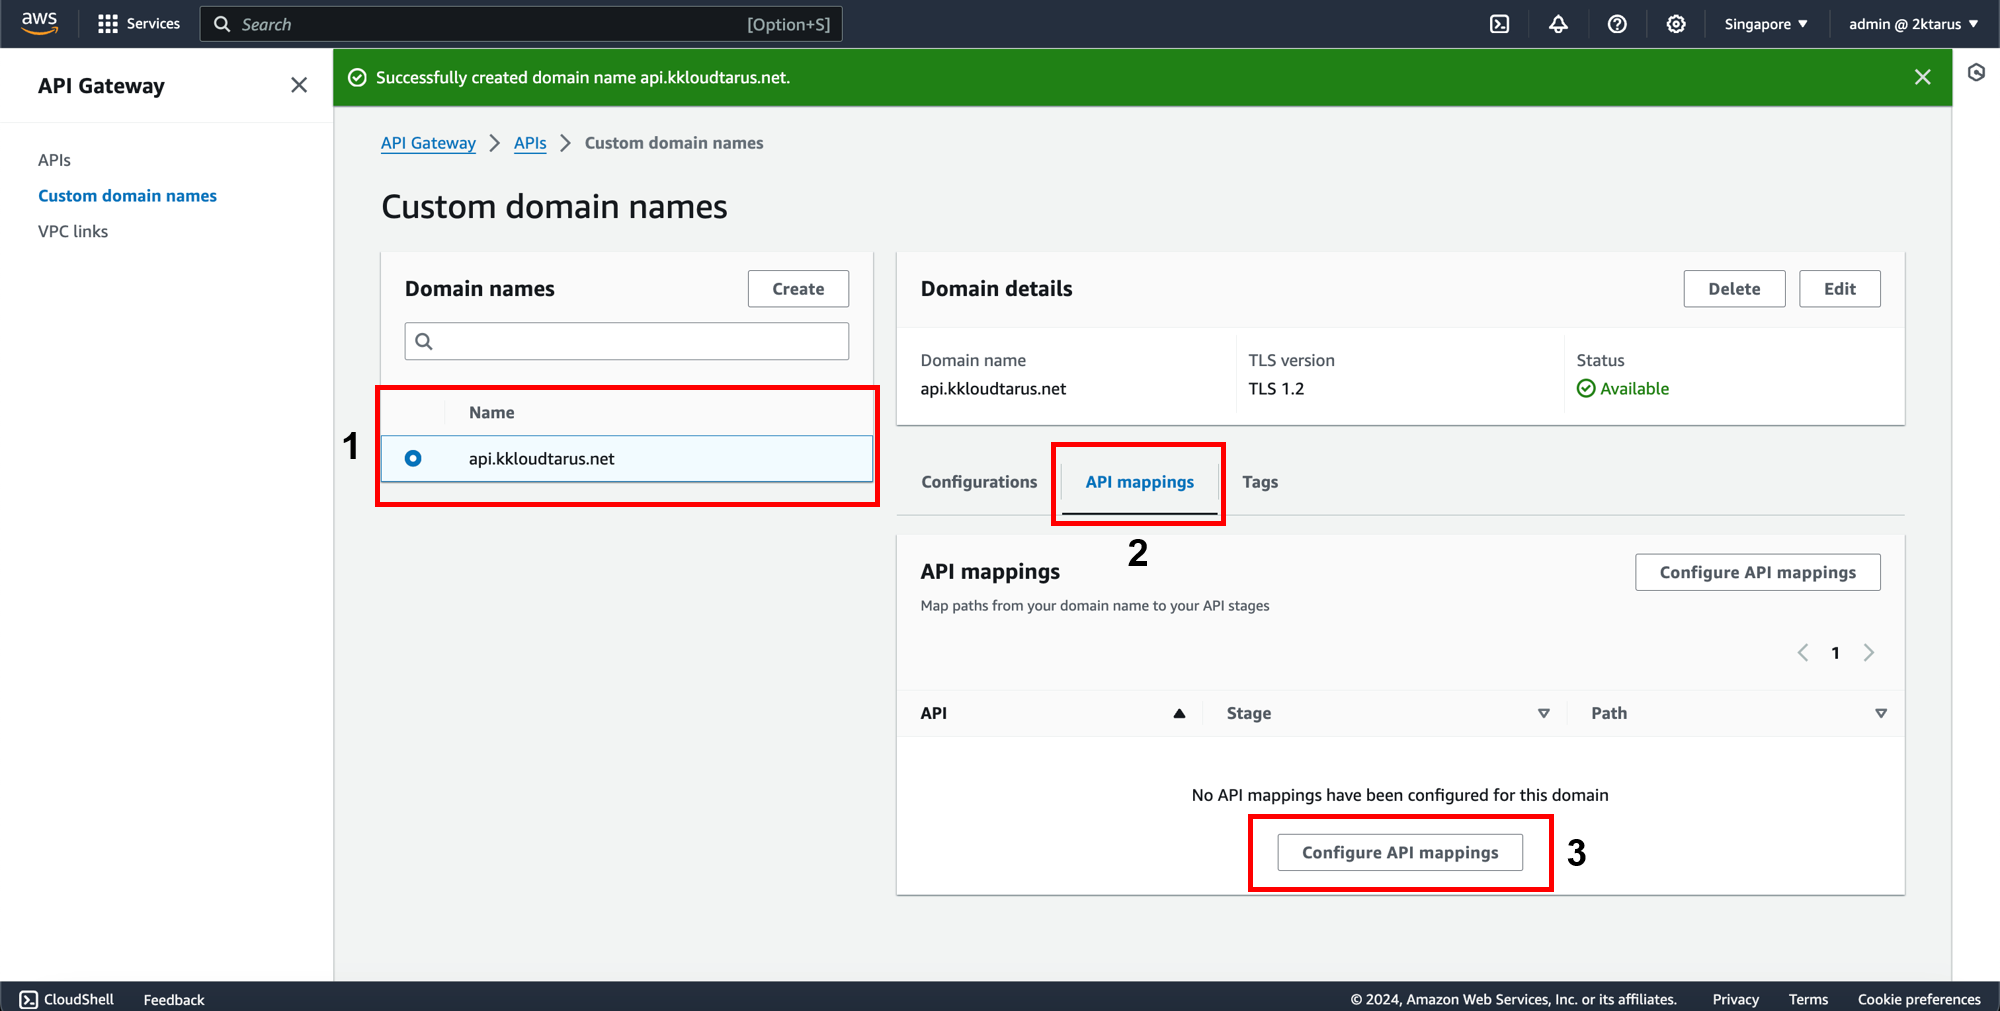Open Cookie preferences in footer
This screenshot has height=1011, width=2000.
1919,999
